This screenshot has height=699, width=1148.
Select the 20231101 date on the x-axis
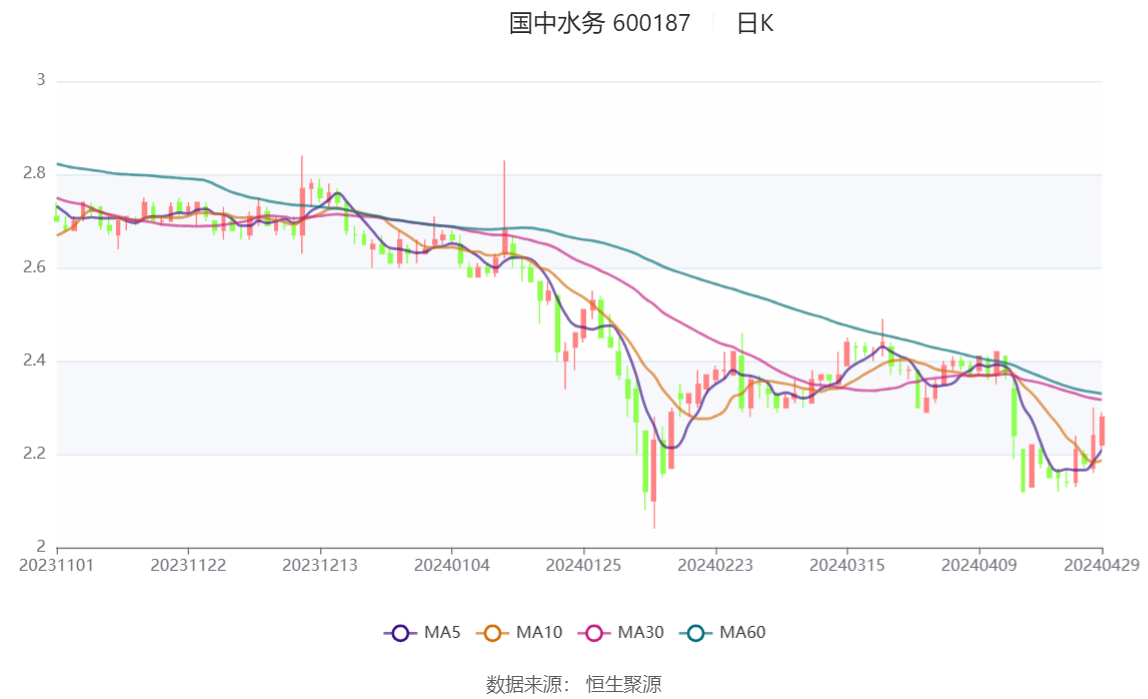point(57,565)
